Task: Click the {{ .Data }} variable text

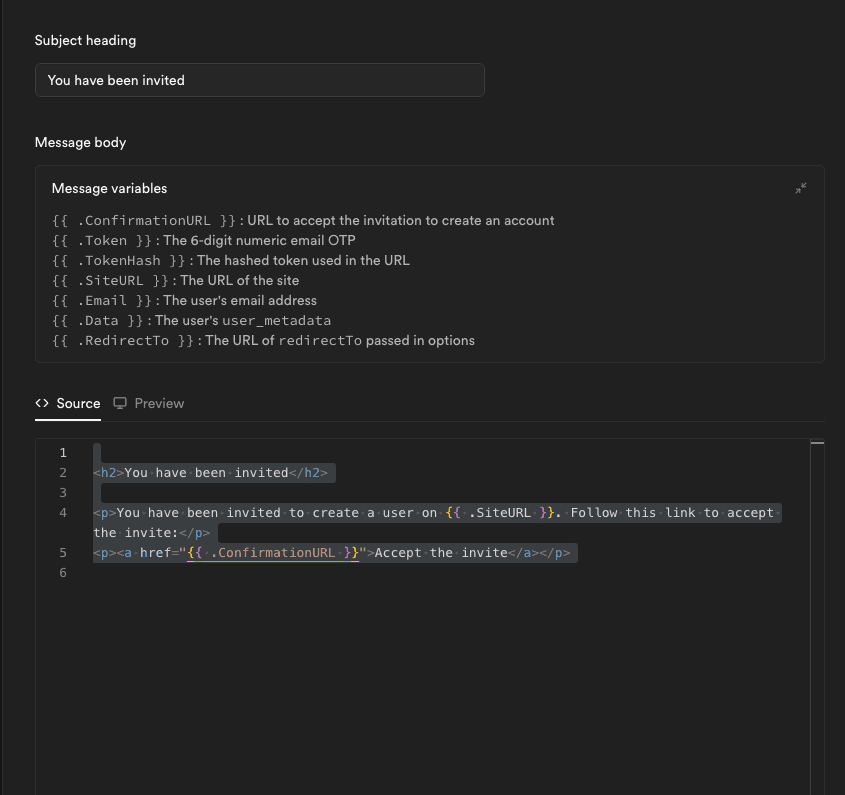Action: tap(98, 320)
